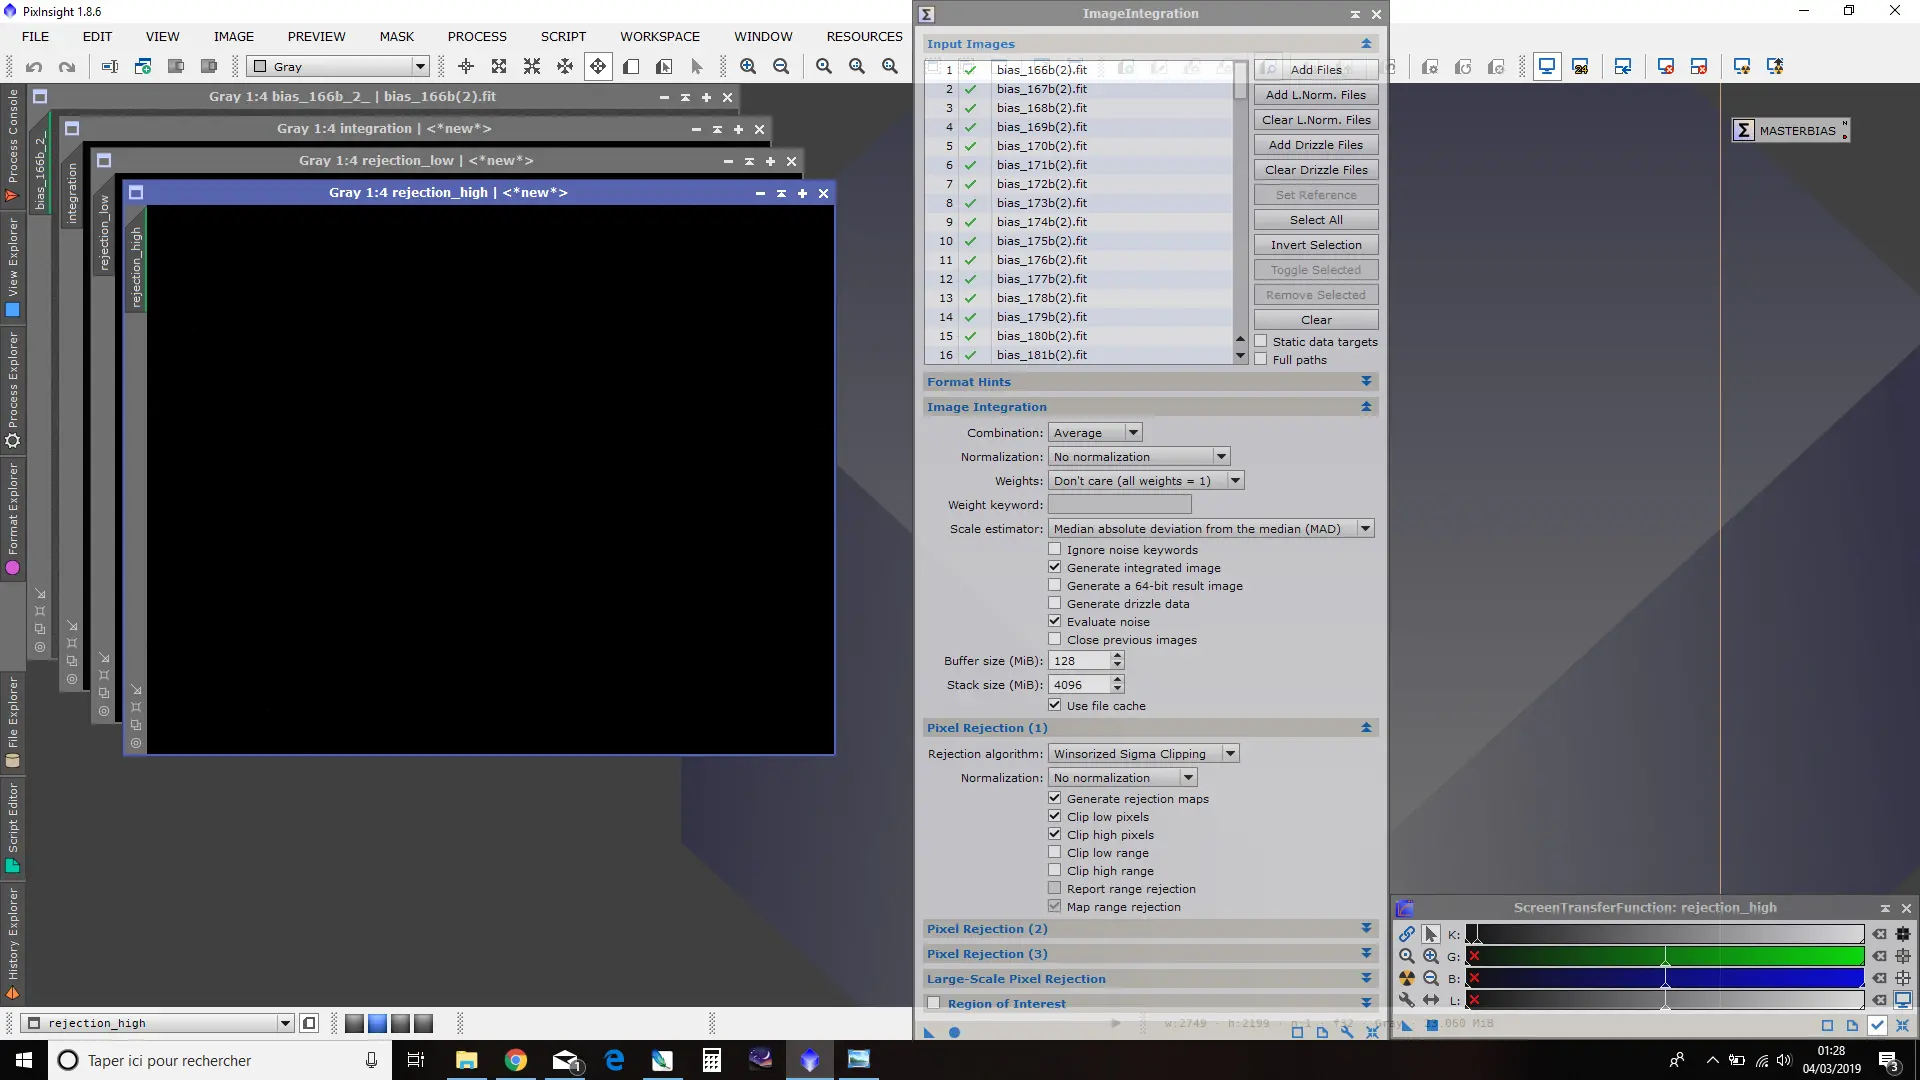Viewport: 1920px width, 1080px height.
Task: Activate the Pan mode four-arrow tool
Action: pos(598,67)
